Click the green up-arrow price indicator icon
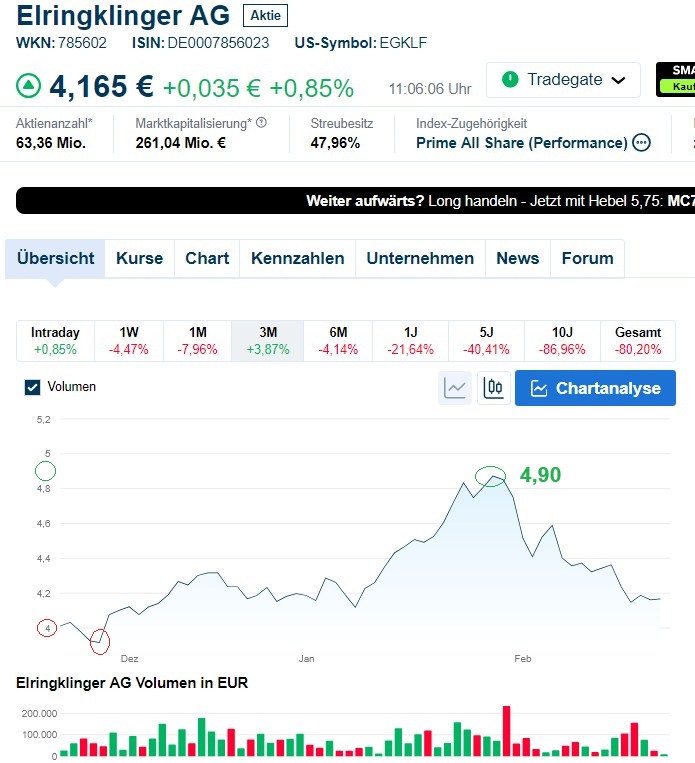Image resolution: width=695 pixels, height=763 pixels. (29, 86)
